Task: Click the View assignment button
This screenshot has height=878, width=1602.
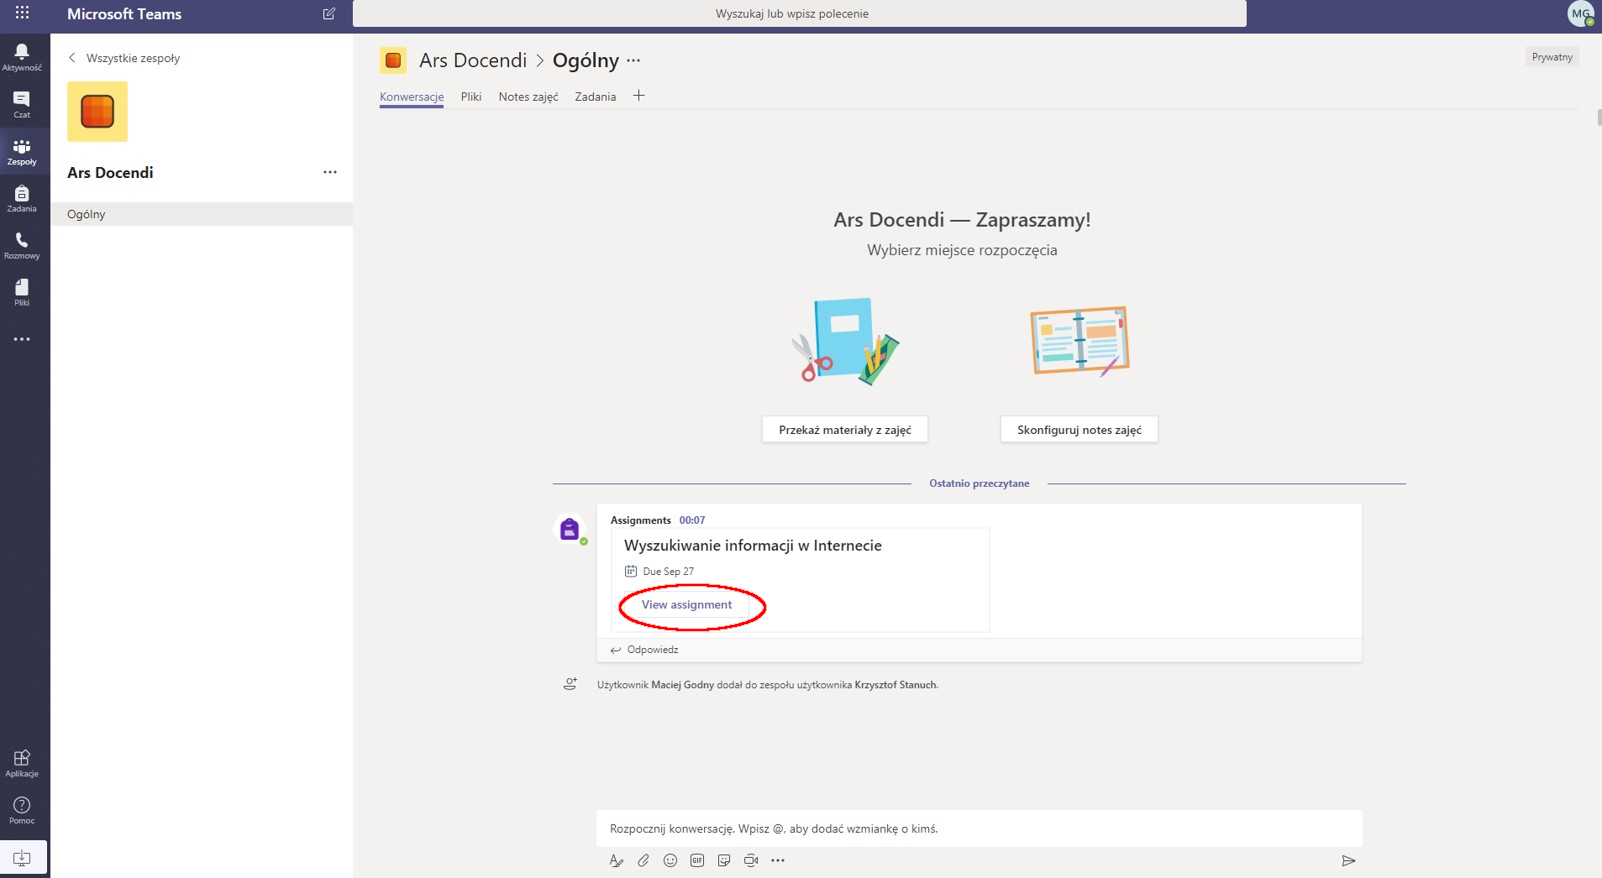Action: (x=687, y=605)
